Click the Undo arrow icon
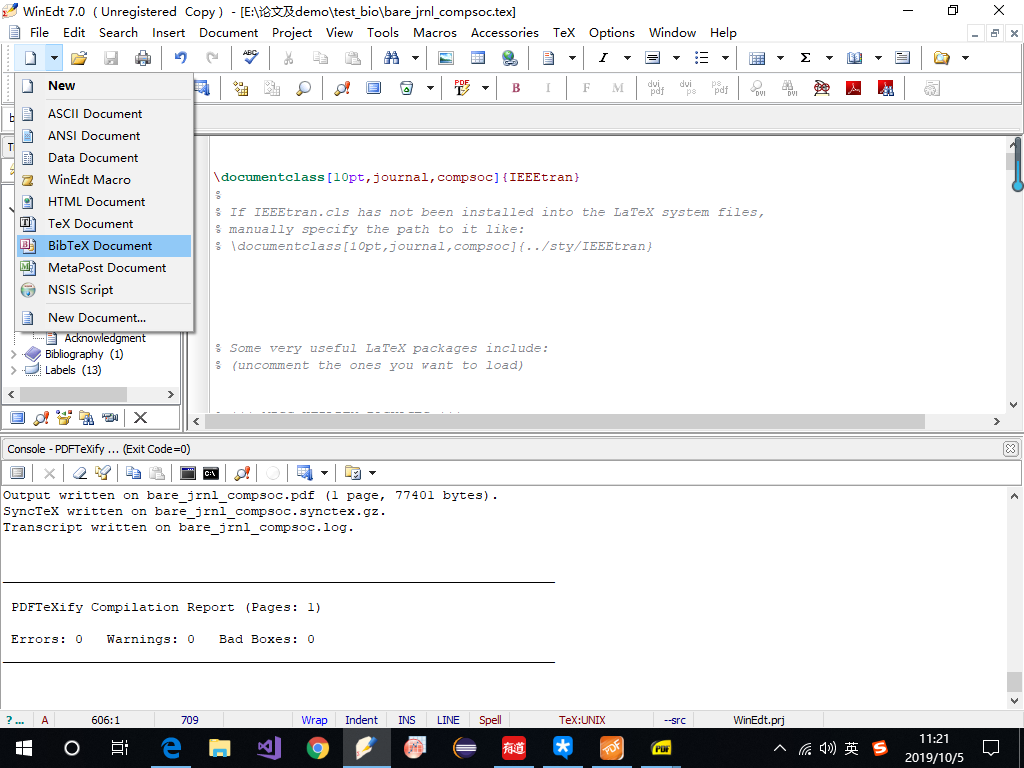1024x768 pixels. point(181,58)
